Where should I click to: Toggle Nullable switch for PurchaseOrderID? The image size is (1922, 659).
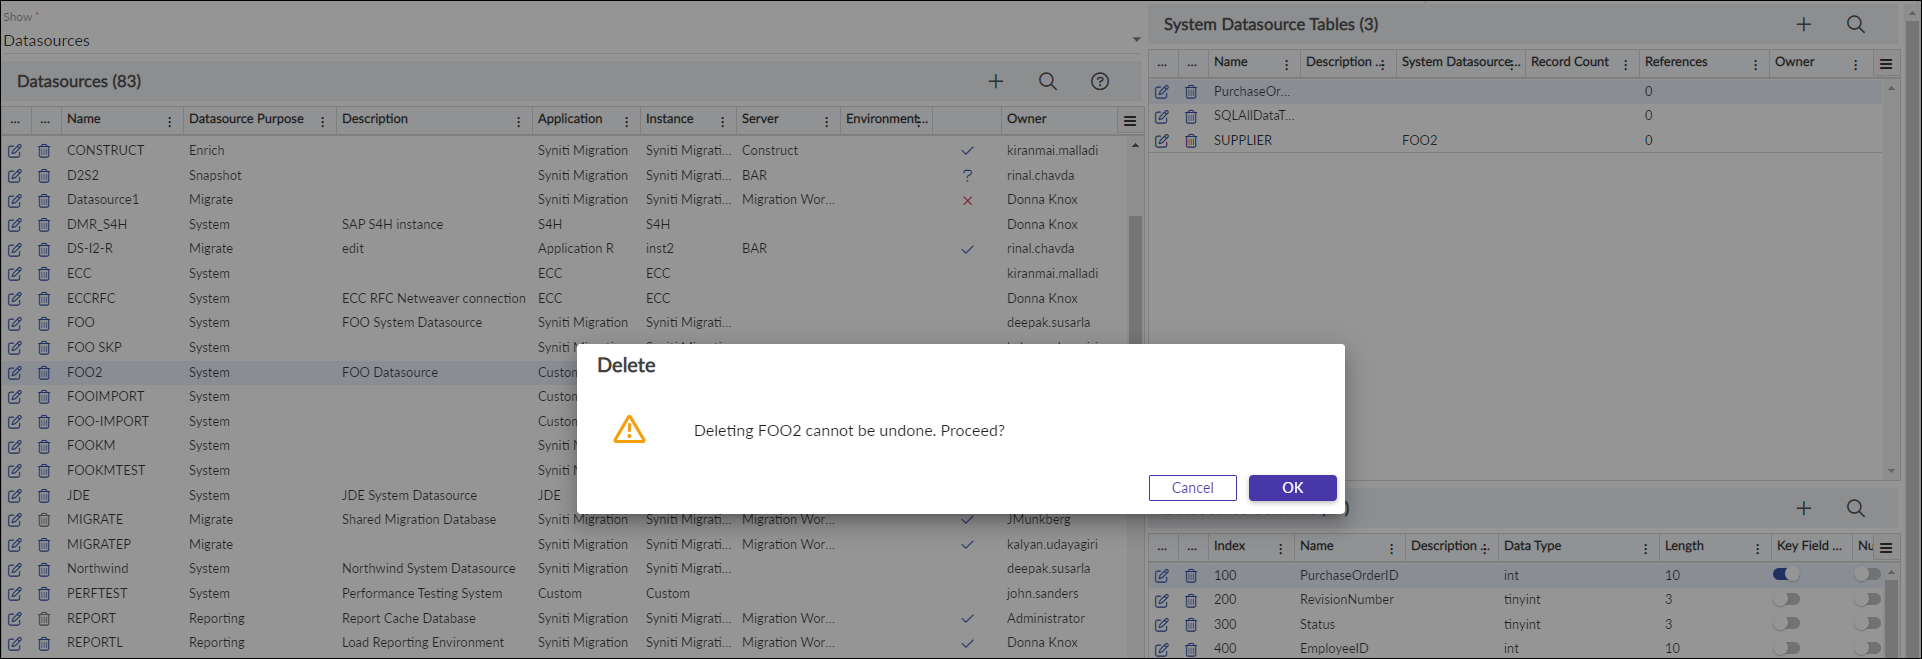[x=1867, y=574]
